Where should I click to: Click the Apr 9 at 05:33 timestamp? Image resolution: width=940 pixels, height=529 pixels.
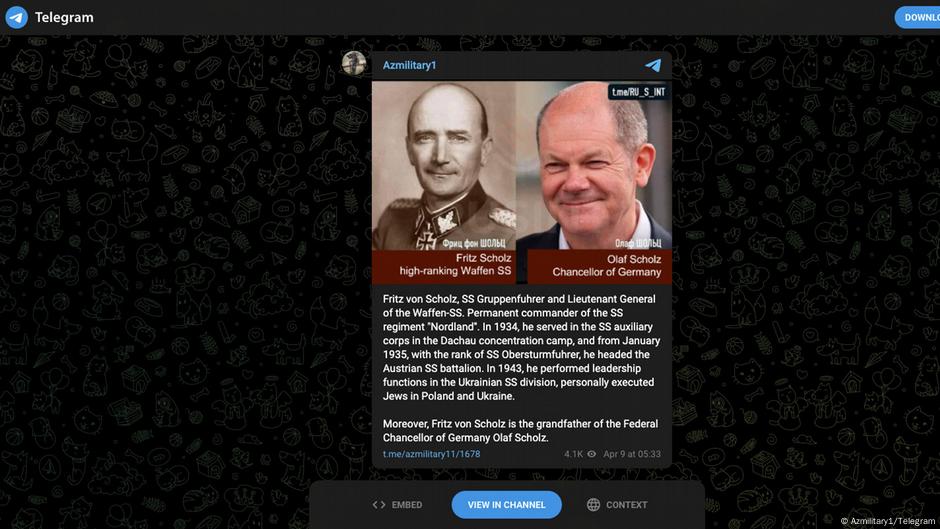tap(632, 454)
